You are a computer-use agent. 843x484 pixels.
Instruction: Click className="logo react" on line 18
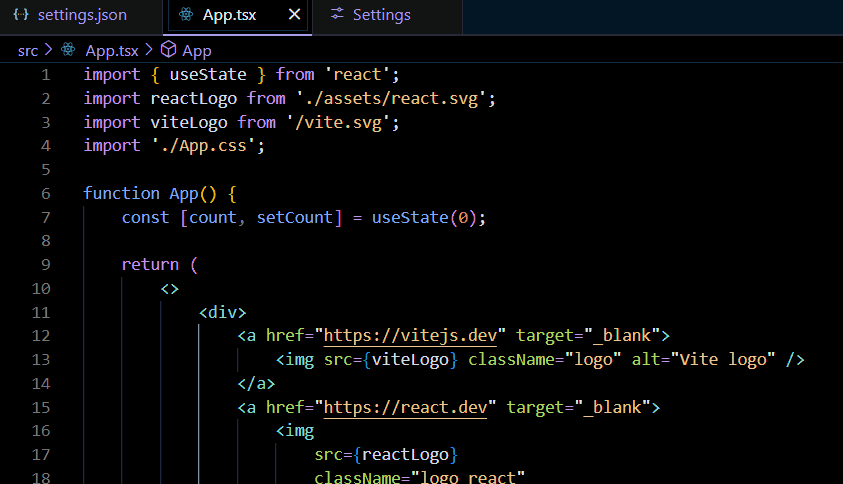point(419,477)
